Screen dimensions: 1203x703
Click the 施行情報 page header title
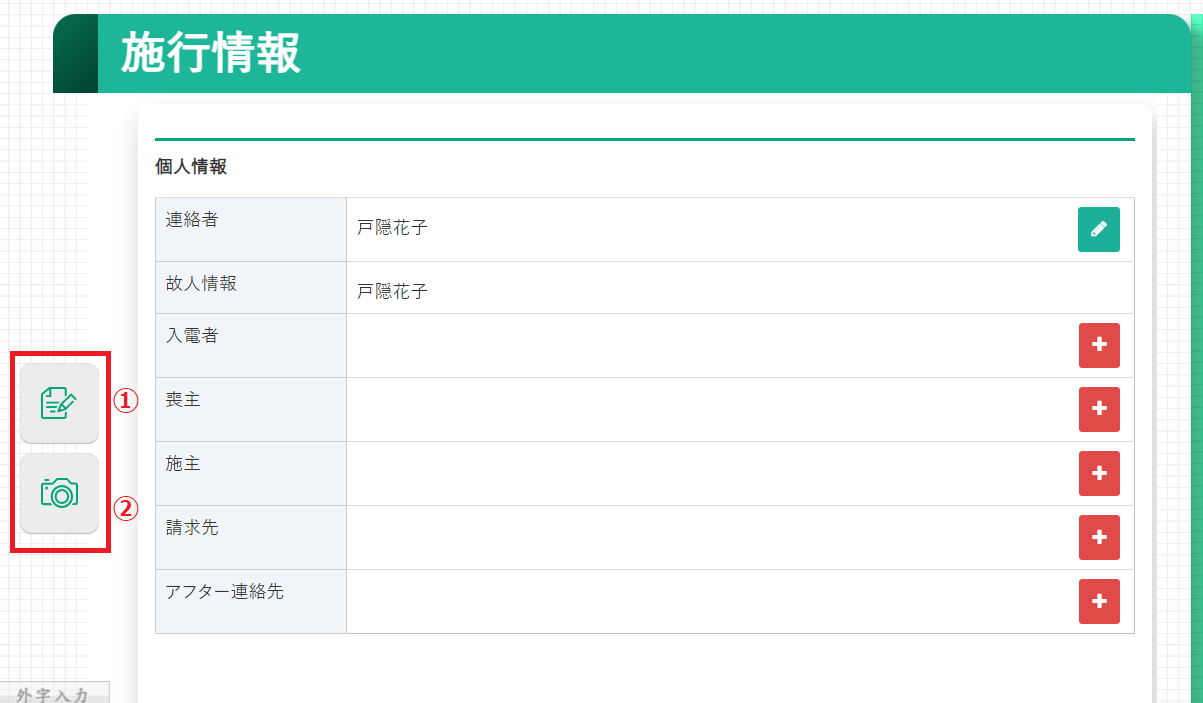pyautogui.click(x=210, y=53)
